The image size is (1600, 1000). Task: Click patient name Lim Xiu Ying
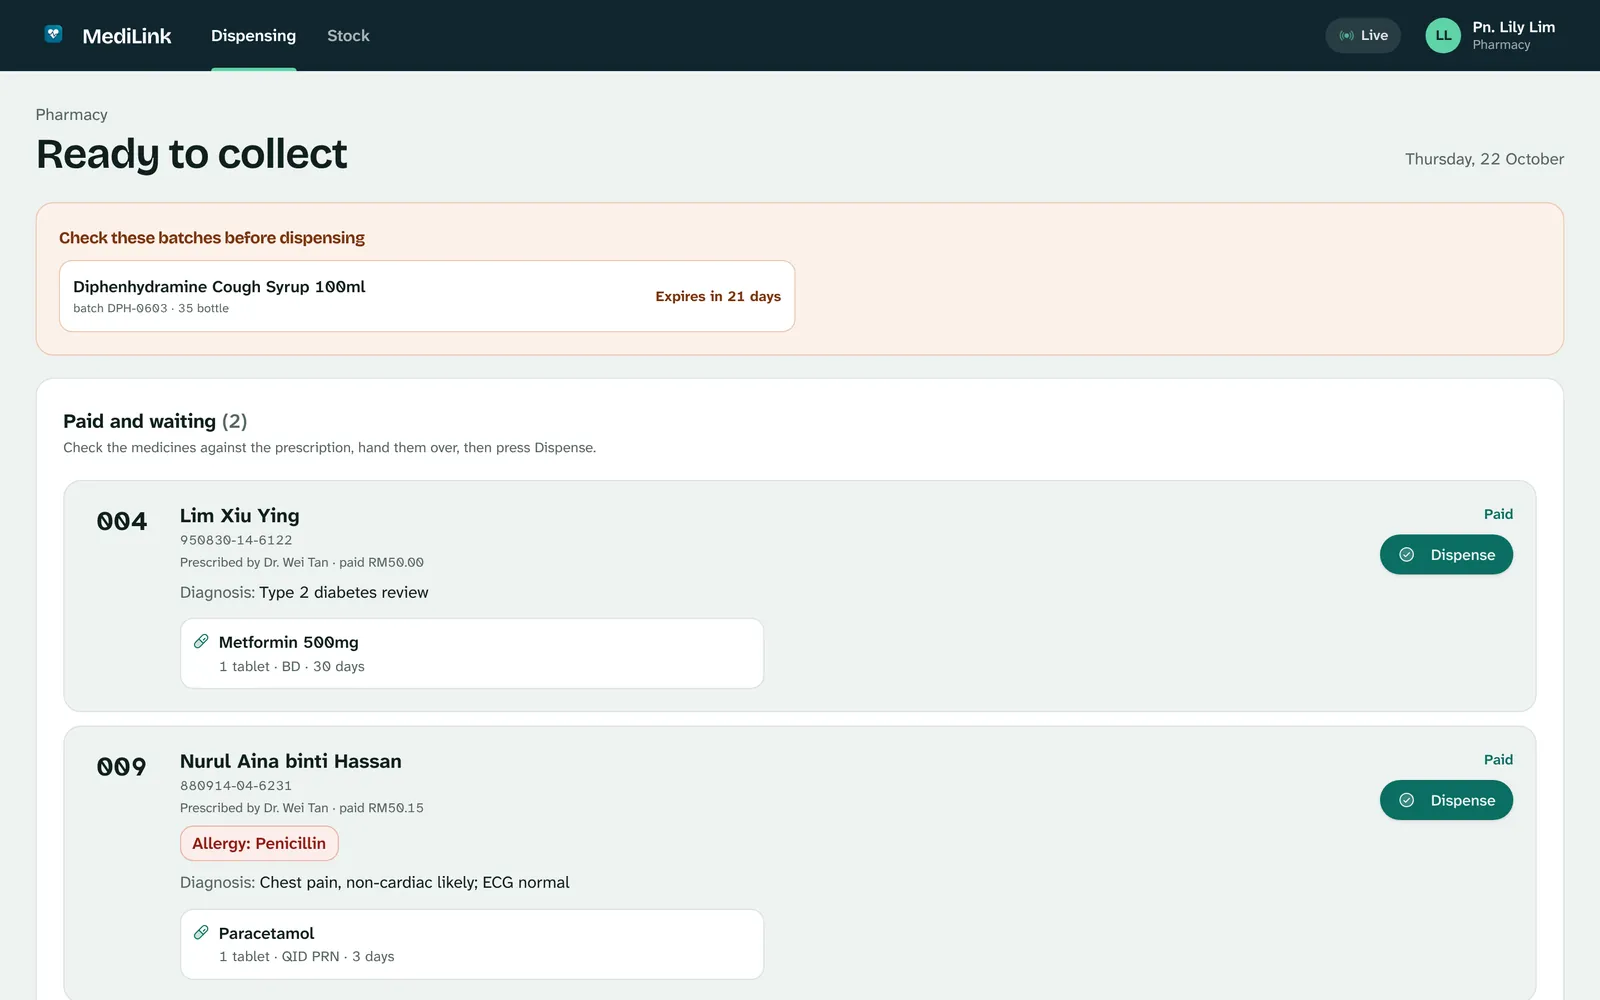click(x=240, y=516)
